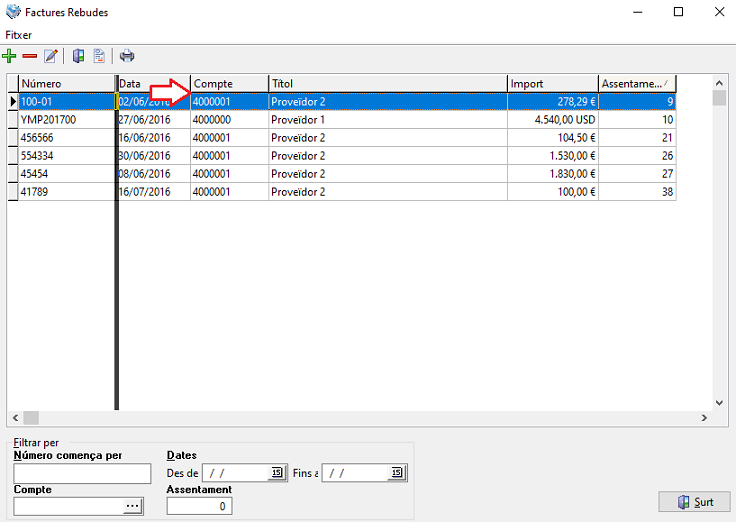
Task: Click the document sheet icon in the toolbar
Action: click(x=99, y=56)
